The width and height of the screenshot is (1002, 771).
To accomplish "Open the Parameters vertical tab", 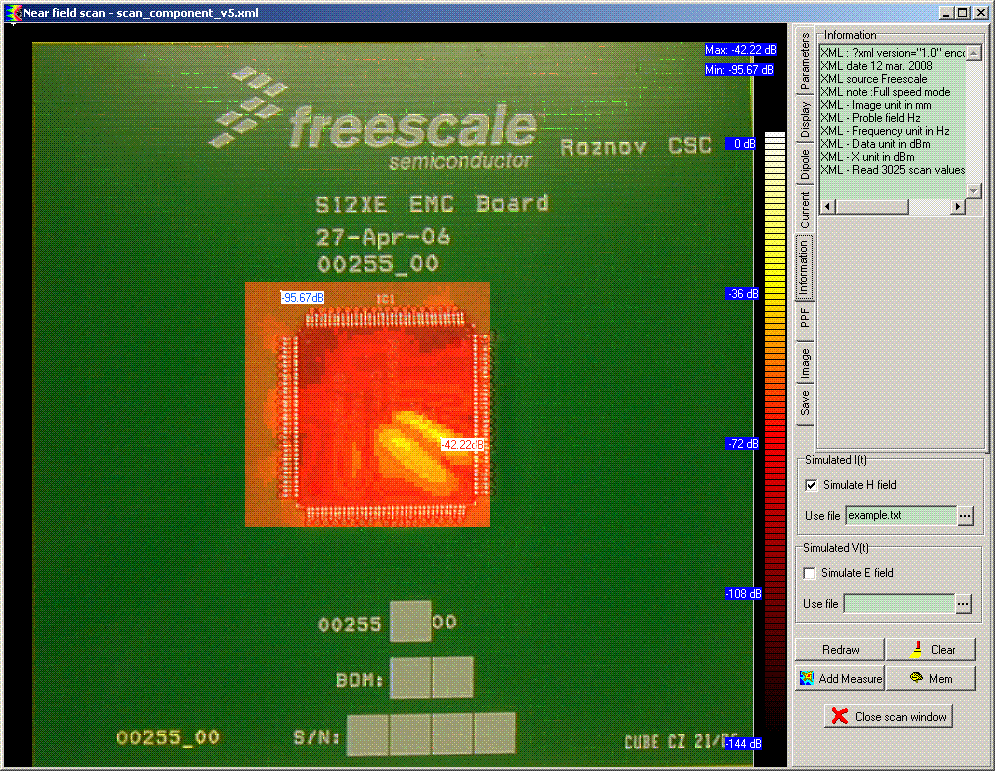I will click(805, 60).
